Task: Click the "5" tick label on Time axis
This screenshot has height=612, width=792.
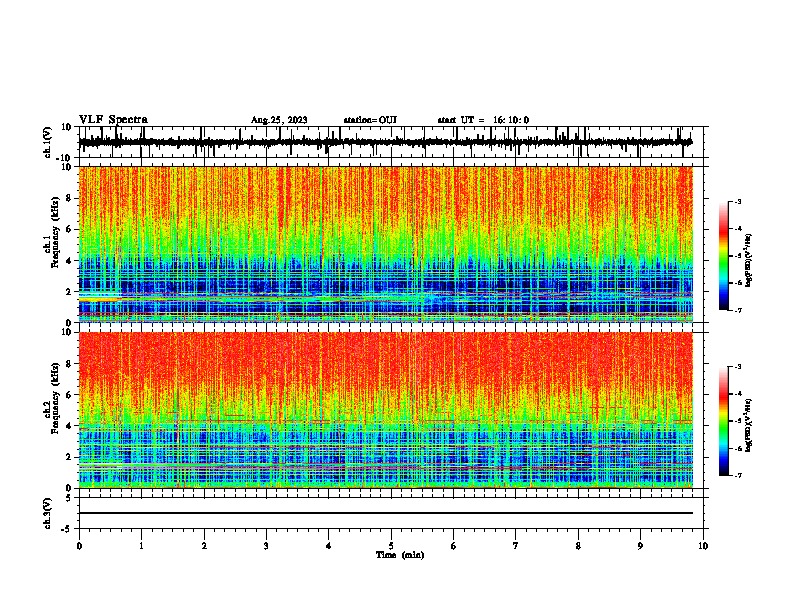Action: [x=391, y=546]
